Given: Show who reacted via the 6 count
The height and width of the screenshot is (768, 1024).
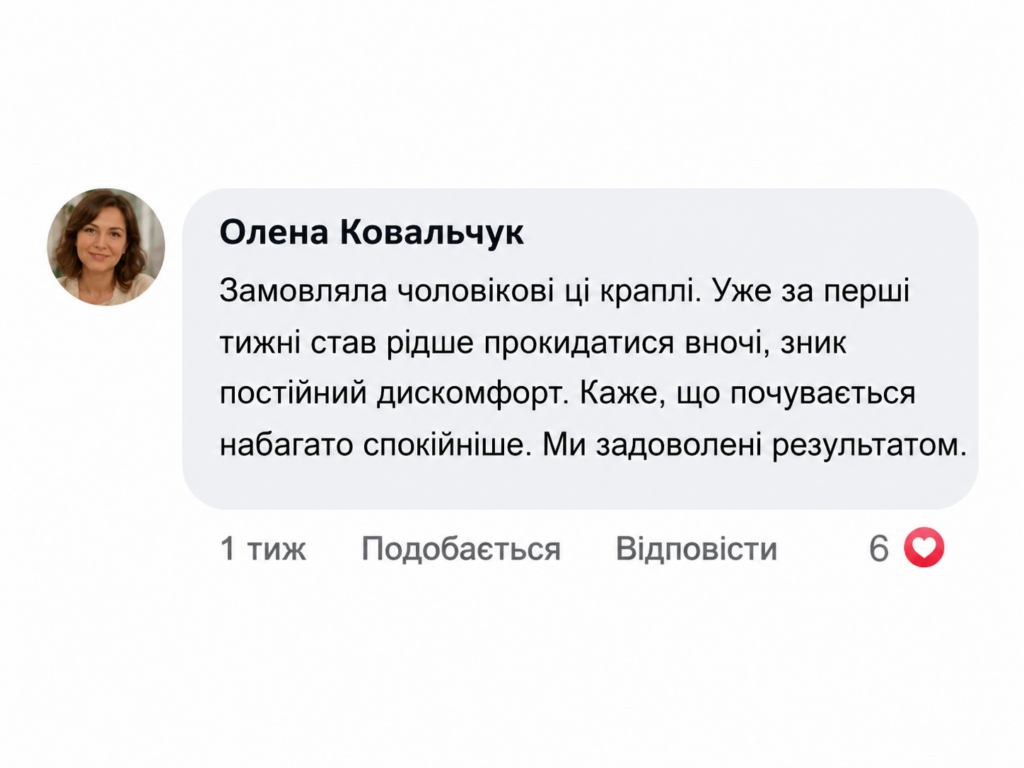Looking at the screenshot, I should [x=879, y=549].
